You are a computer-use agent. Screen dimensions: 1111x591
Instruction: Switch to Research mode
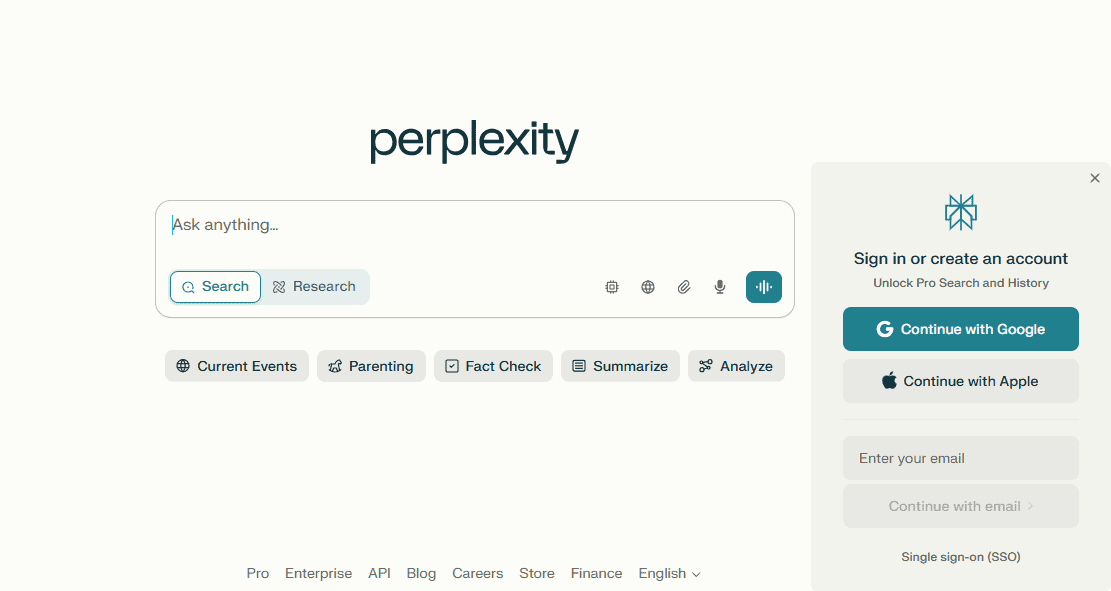(x=315, y=287)
